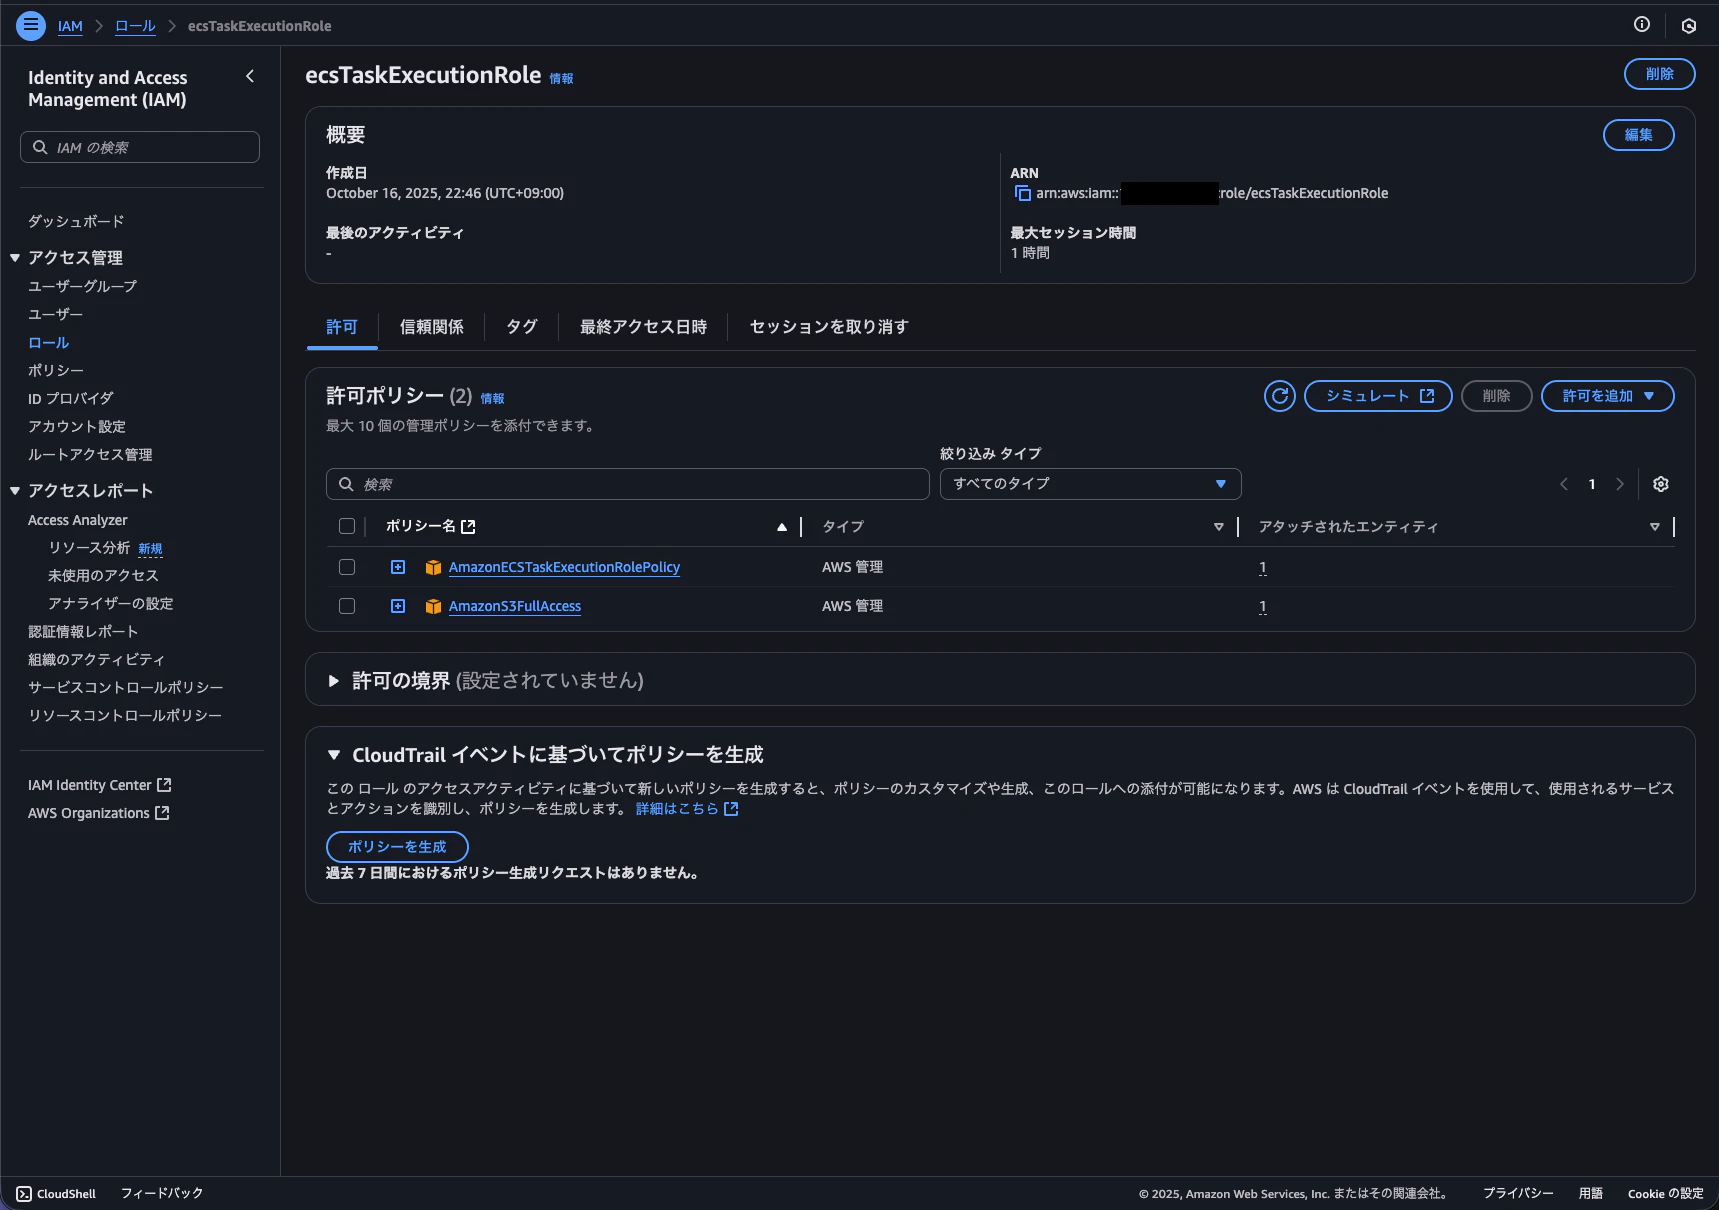Select all policies header checkbox

click(x=347, y=526)
